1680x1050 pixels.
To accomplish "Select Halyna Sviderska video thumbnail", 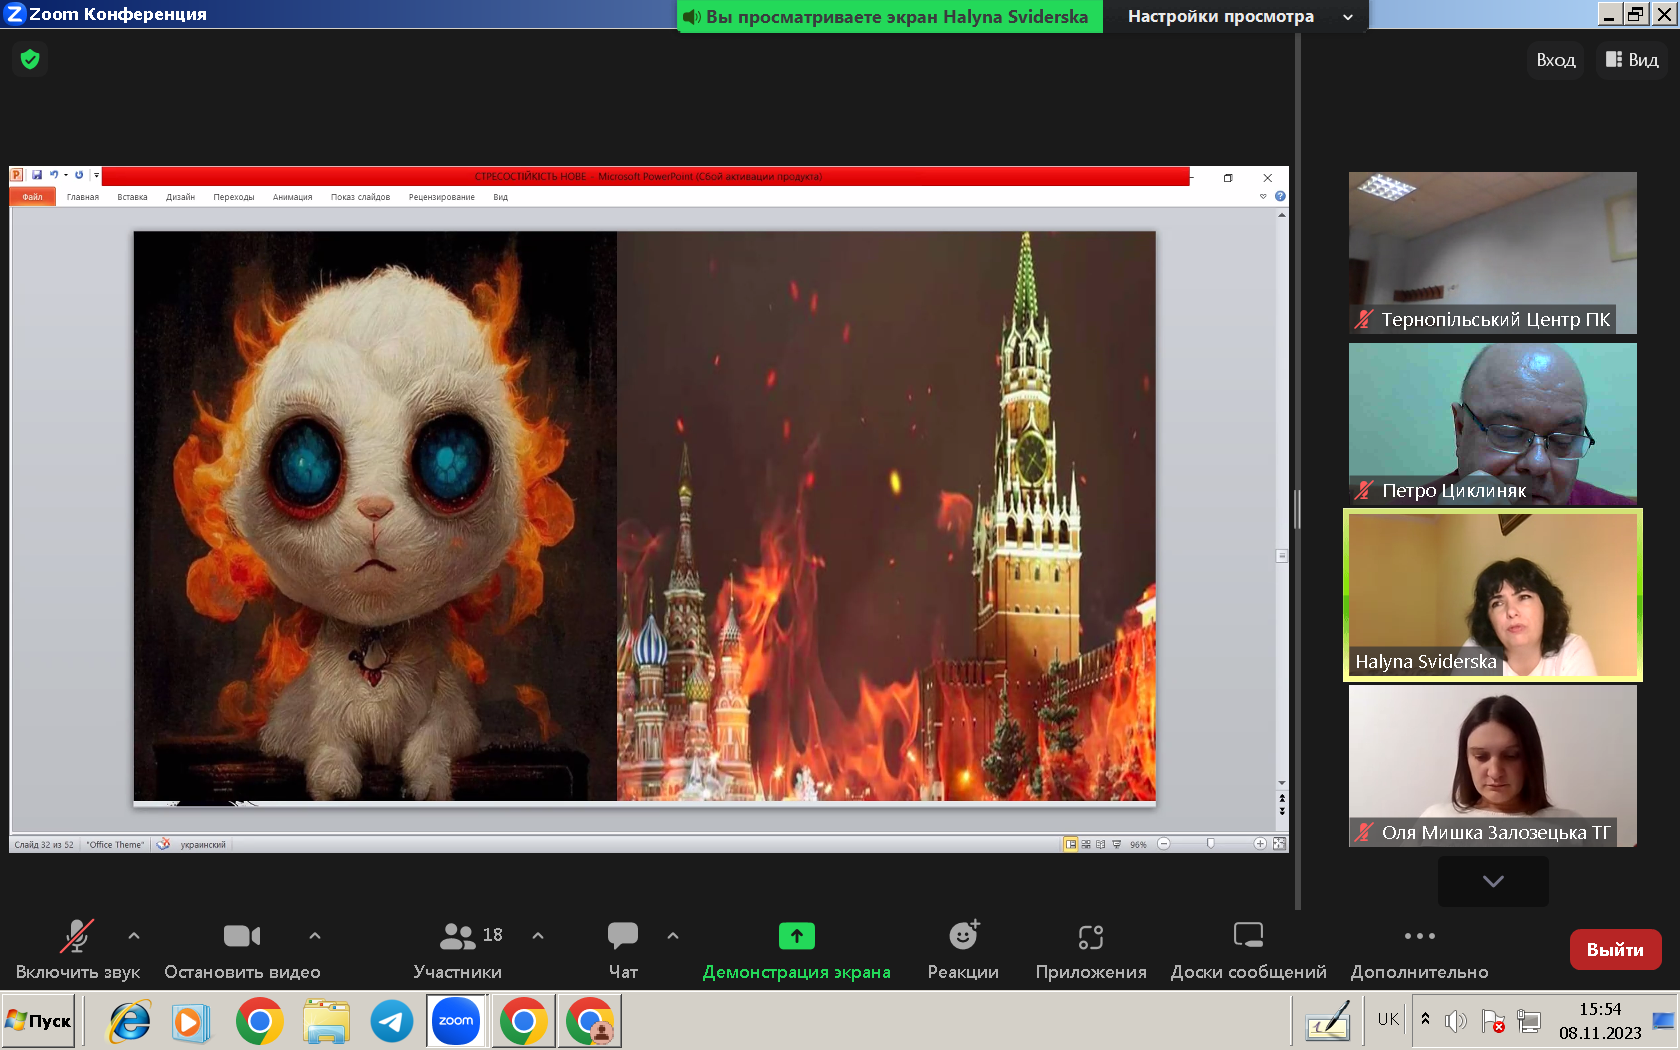I will coord(1493,595).
